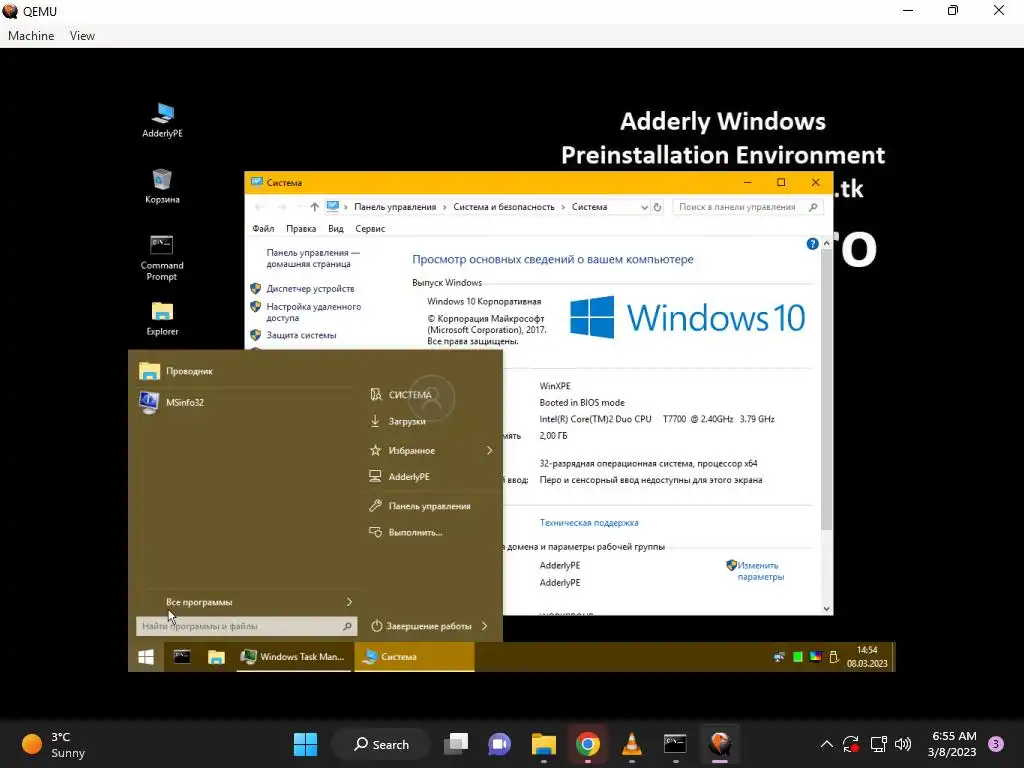
Task: Show hidden tray icons chevron
Action: (826, 744)
